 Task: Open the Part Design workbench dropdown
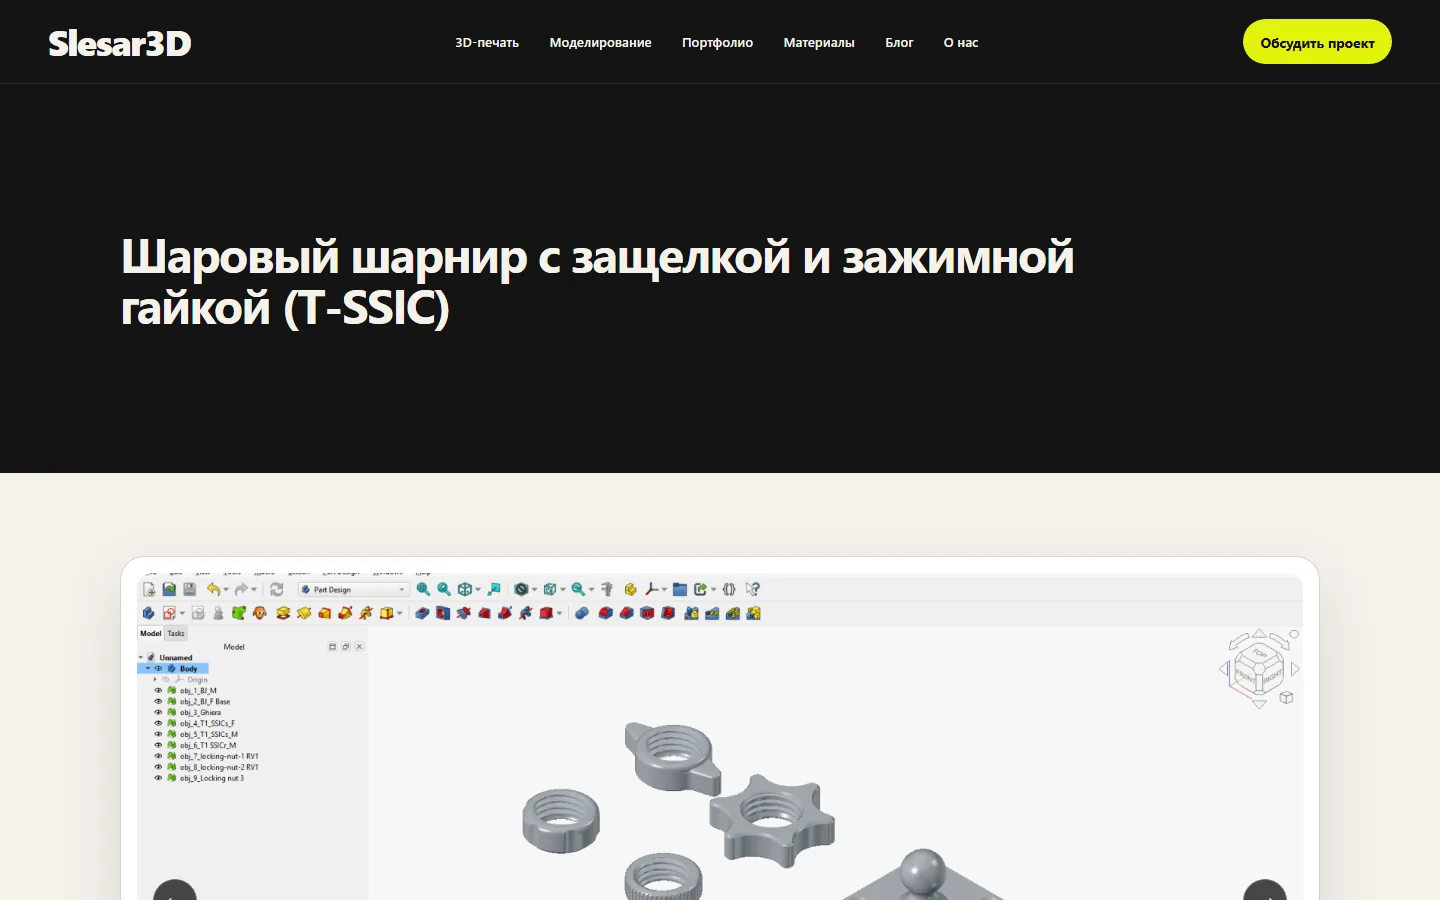tap(353, 590)
